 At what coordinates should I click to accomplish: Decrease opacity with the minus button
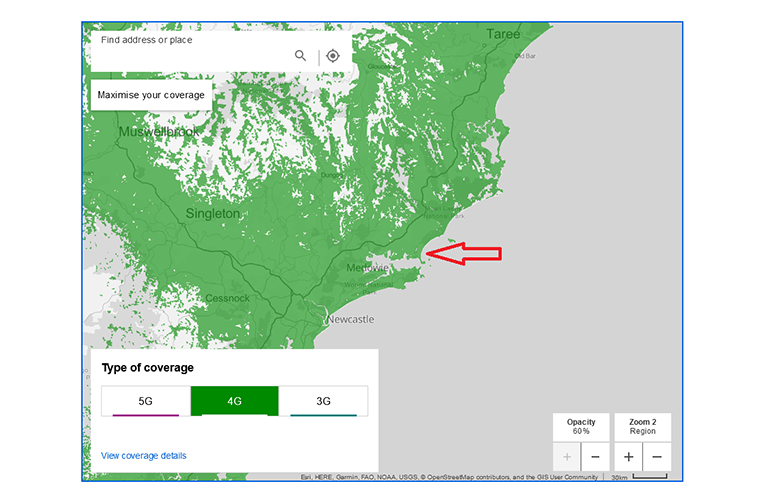(x=595, y=457)
